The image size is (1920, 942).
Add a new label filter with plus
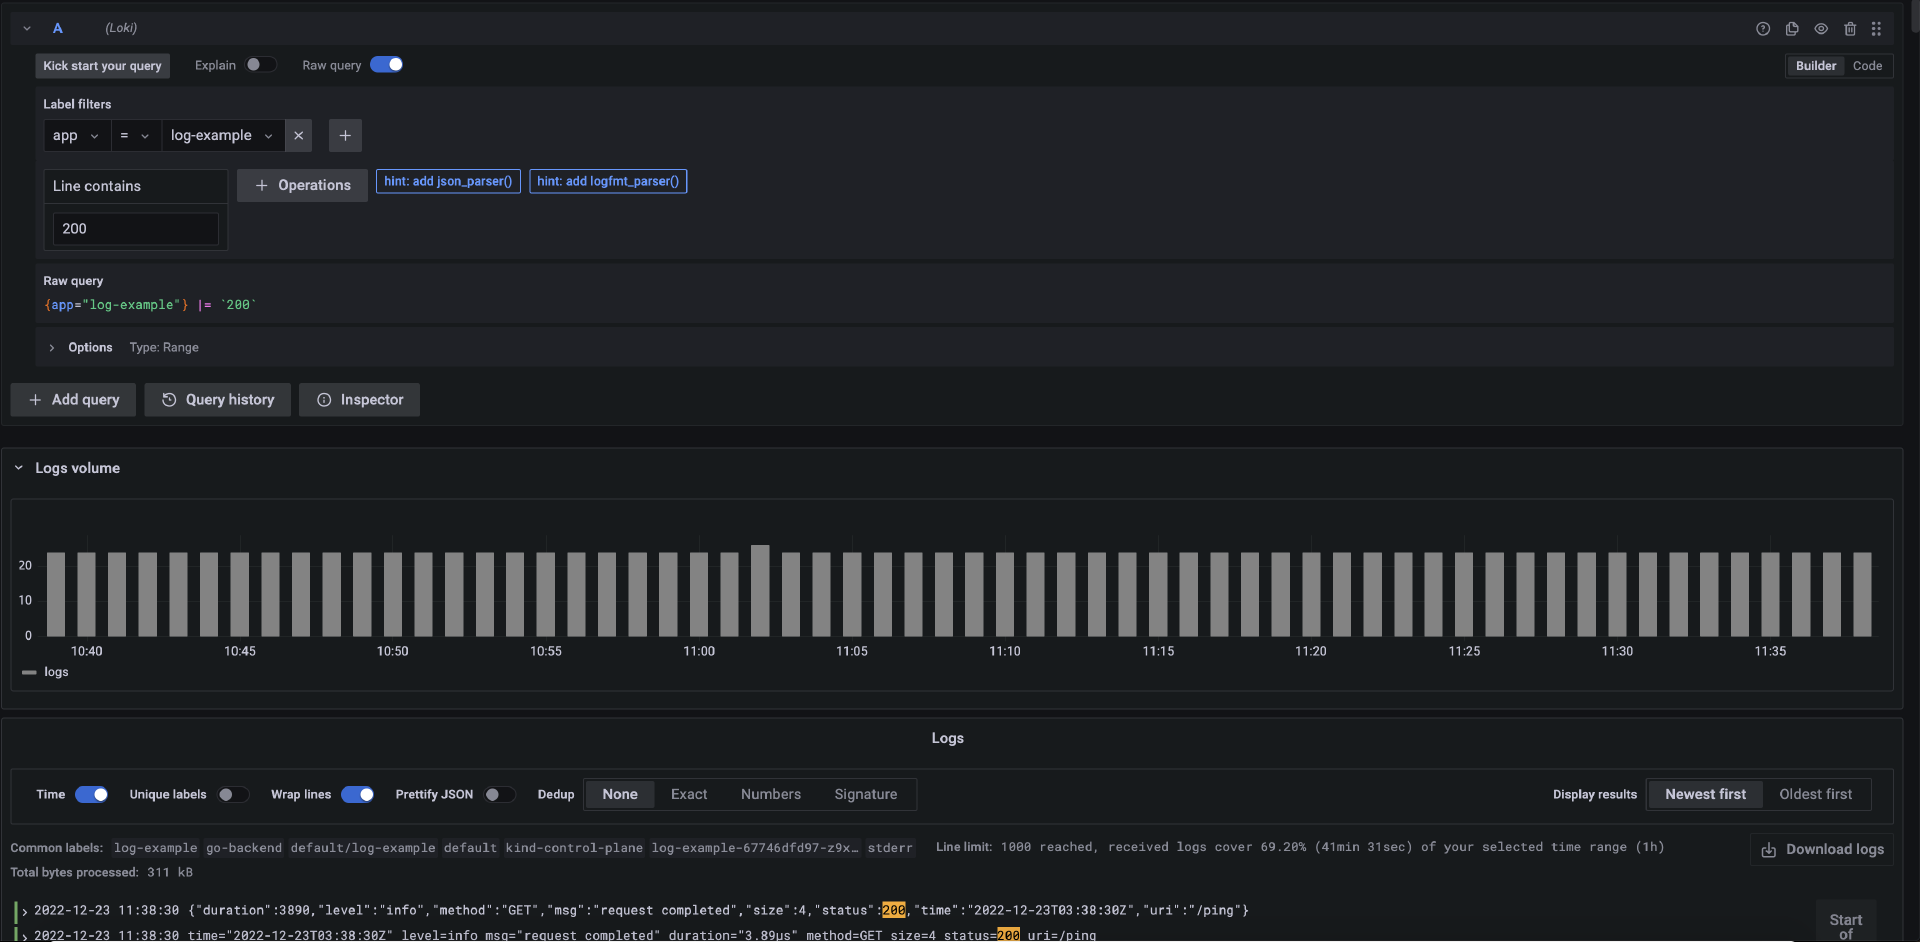345,136
